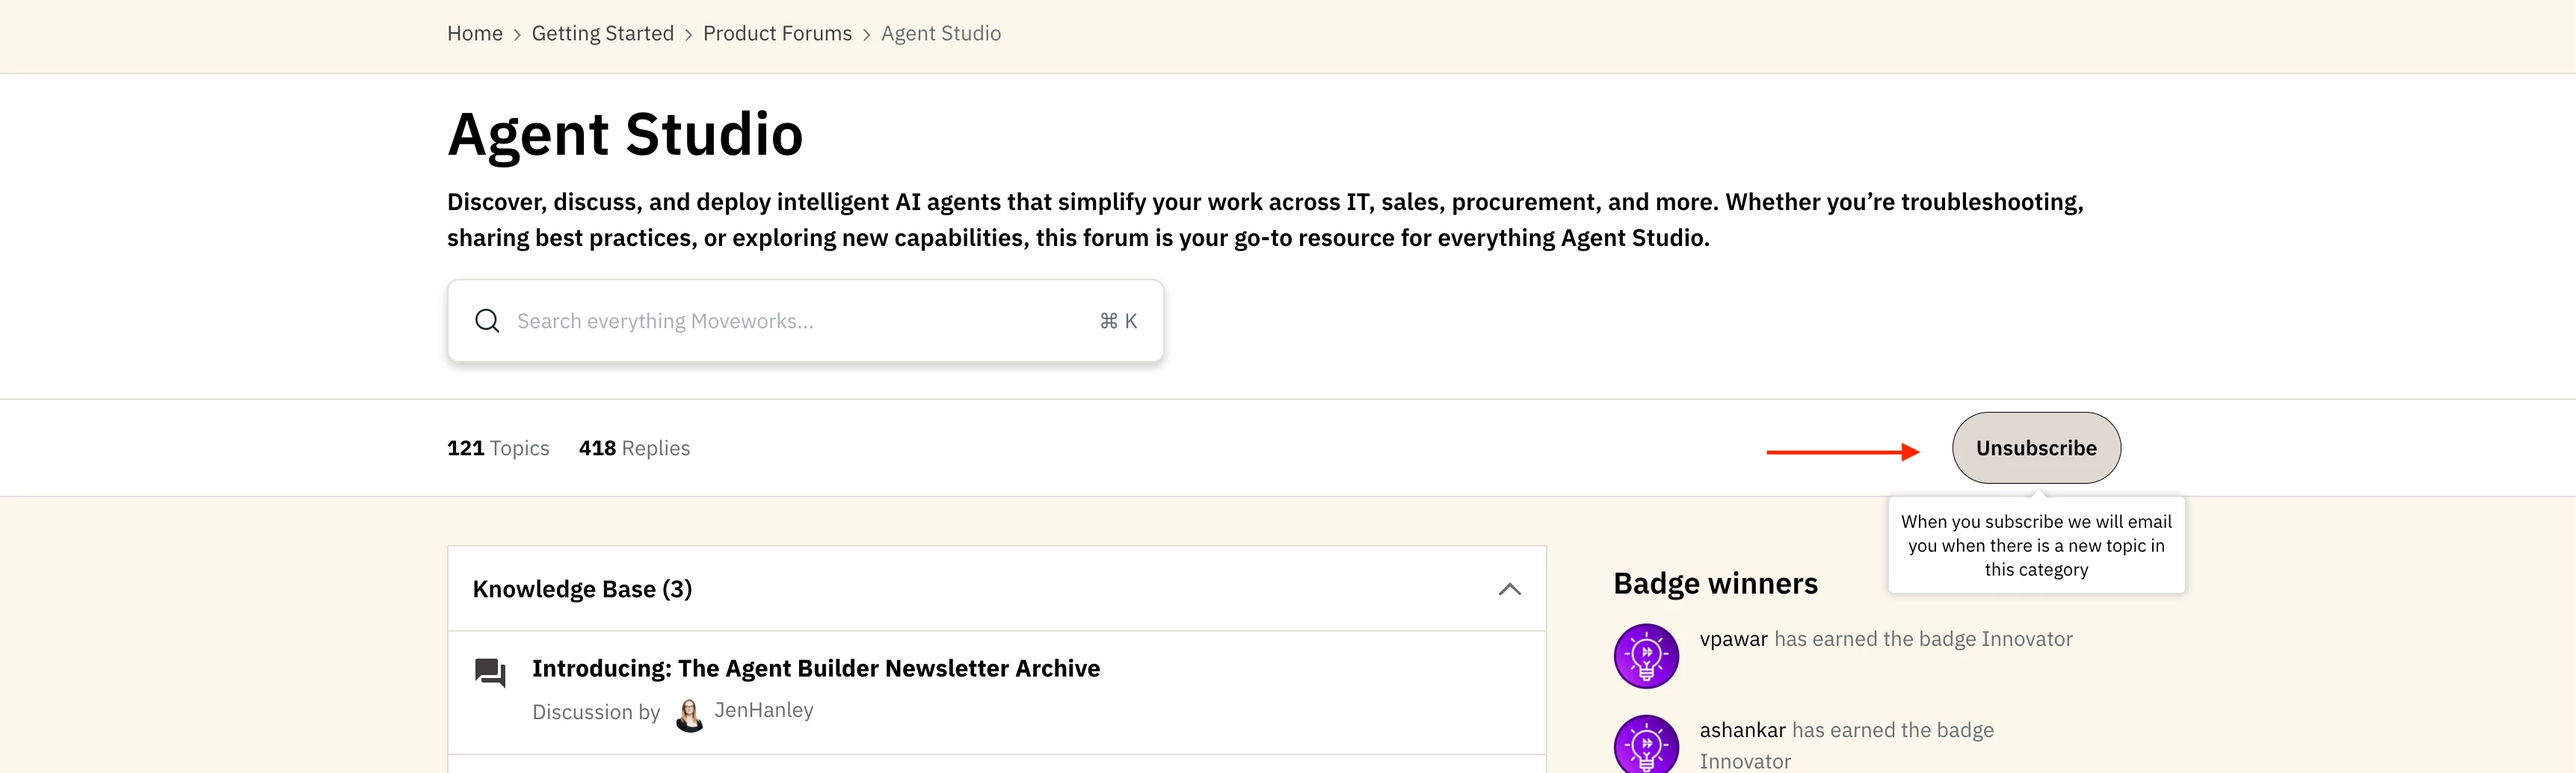The height and width of the screenshot is (773, 2576).
Task: Collapse the Knowledge Base section chevron
Action: tap(1509, 589)
